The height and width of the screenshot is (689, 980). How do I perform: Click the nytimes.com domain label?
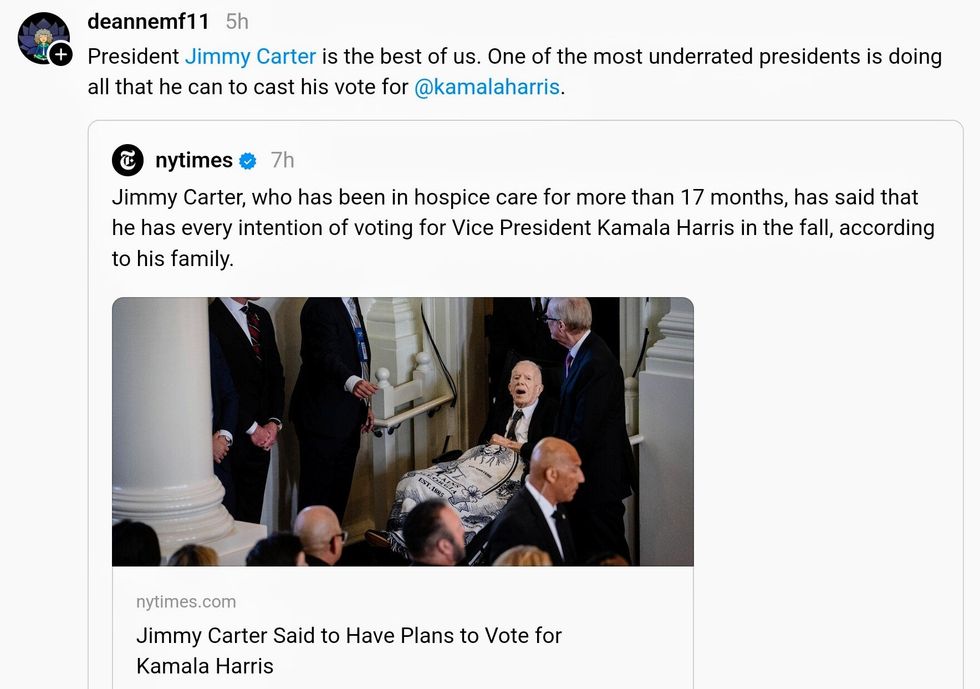[x=186, y=601]
